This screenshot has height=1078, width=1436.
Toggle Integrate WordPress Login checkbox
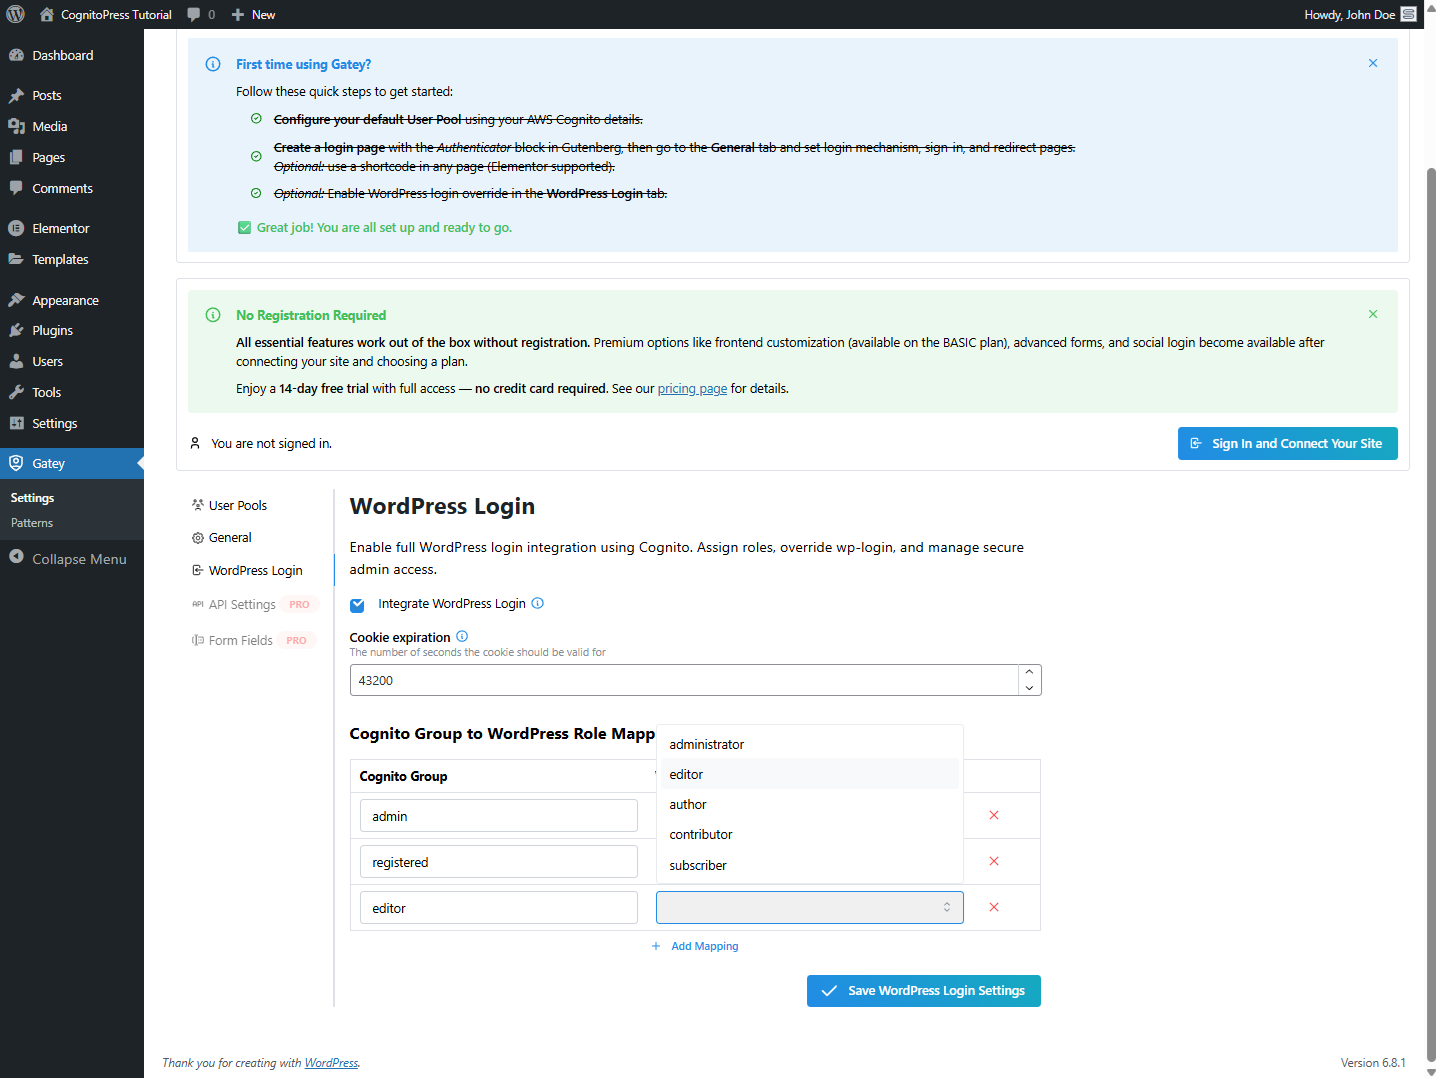(x=357, y=605)
